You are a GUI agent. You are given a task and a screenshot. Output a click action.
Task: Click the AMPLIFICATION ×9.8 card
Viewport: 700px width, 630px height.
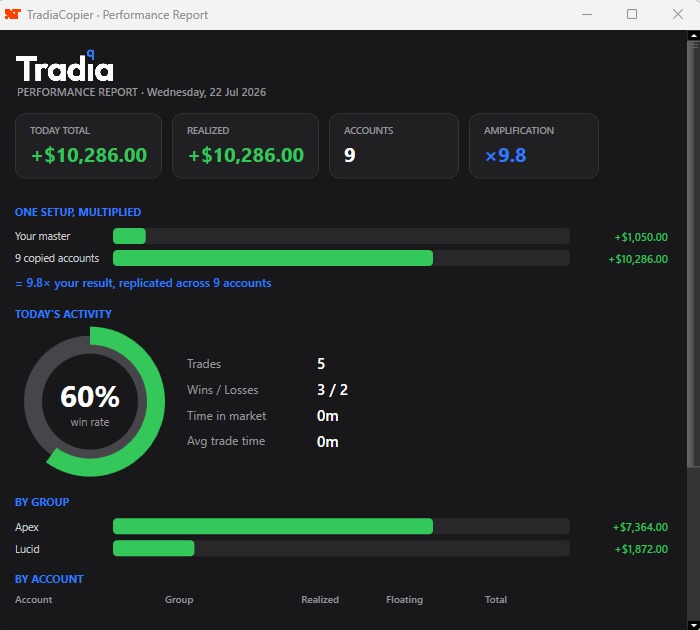click(534, 146)
